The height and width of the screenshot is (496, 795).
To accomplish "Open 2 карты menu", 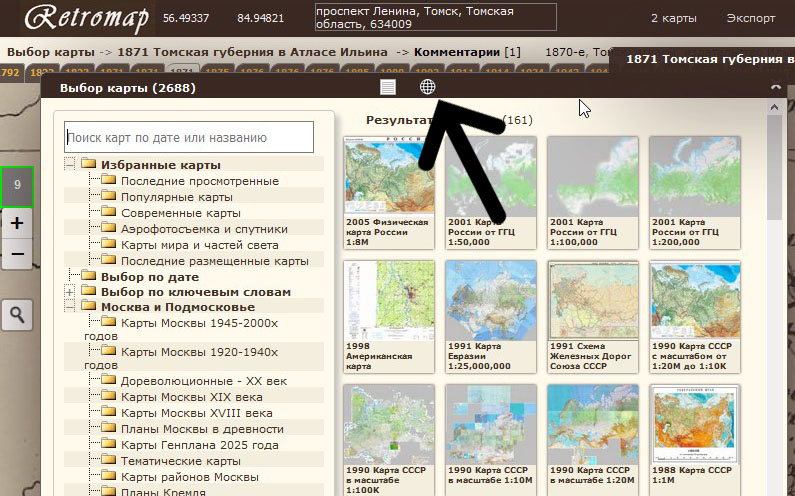I will (673, 18).
